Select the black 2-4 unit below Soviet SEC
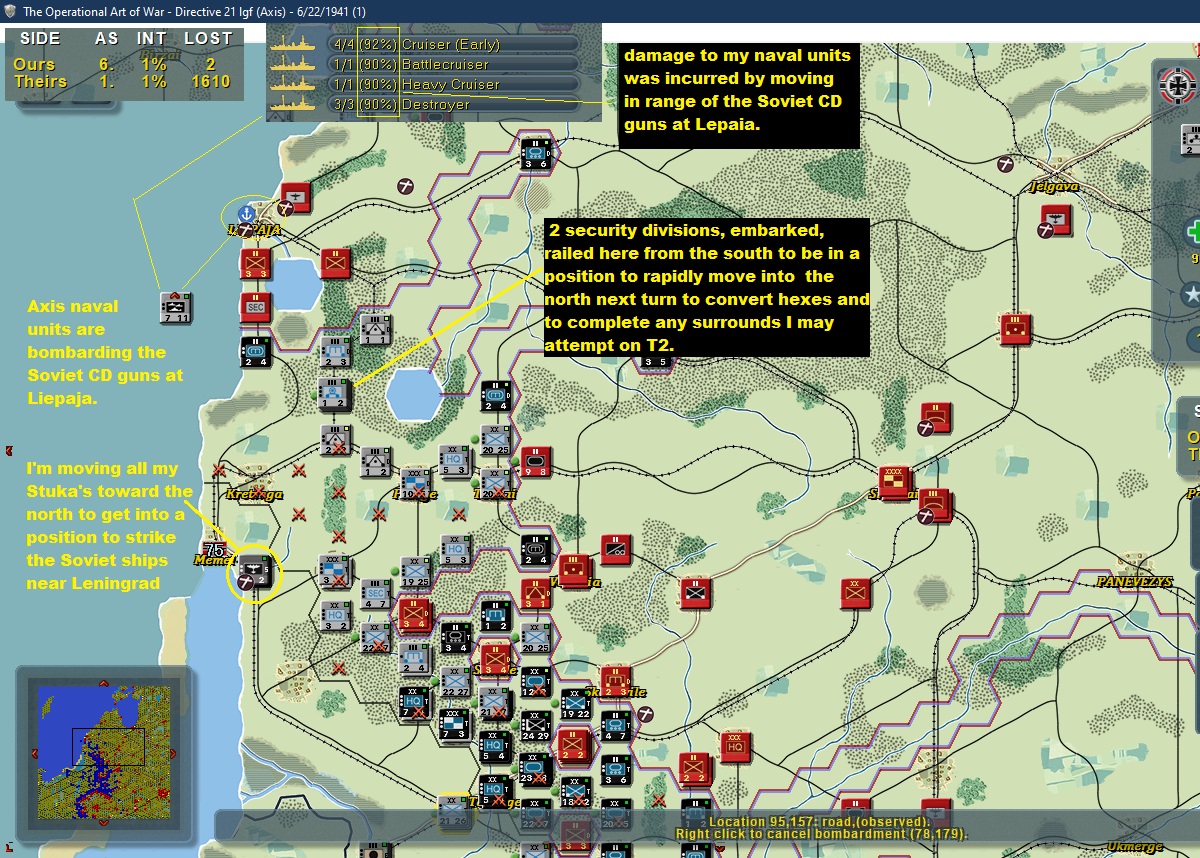The image size is (1200, 858). click(255, 351)
